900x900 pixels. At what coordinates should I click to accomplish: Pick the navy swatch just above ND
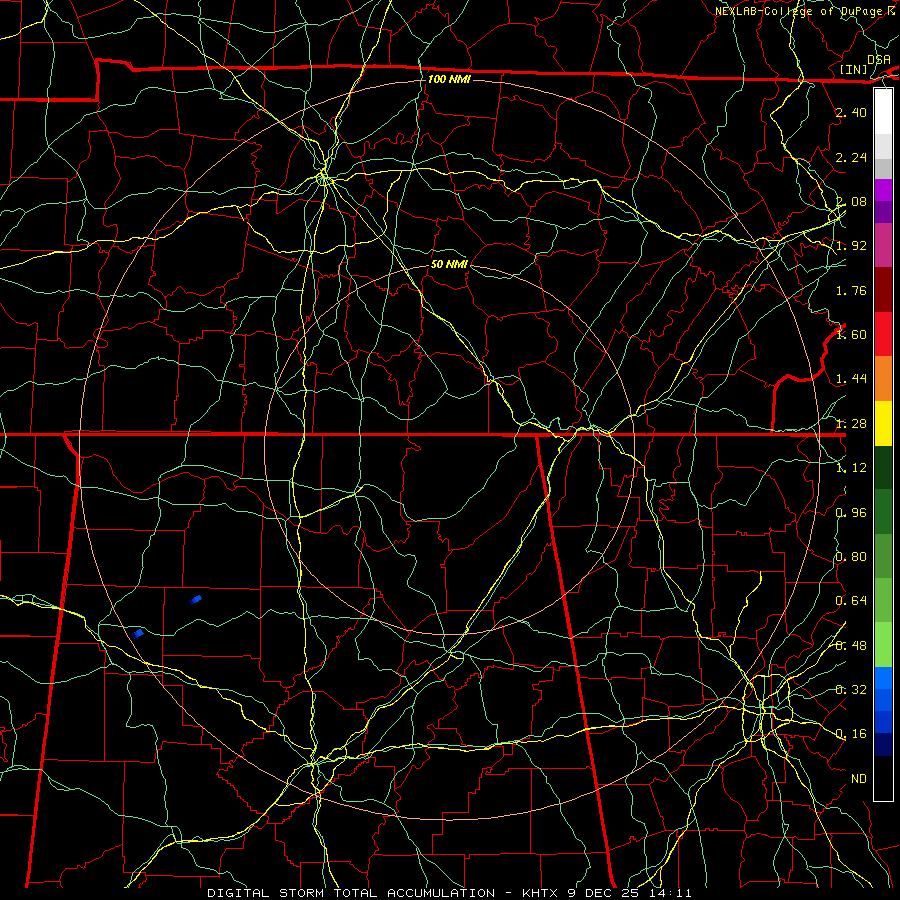(x=883, y=745)
